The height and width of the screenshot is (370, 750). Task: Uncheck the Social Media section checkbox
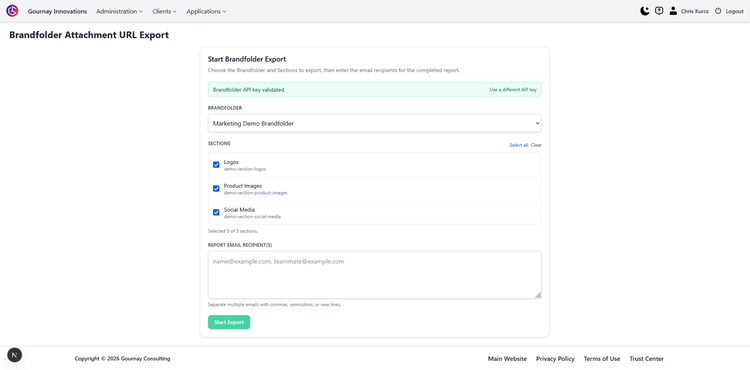coord(216,212)
